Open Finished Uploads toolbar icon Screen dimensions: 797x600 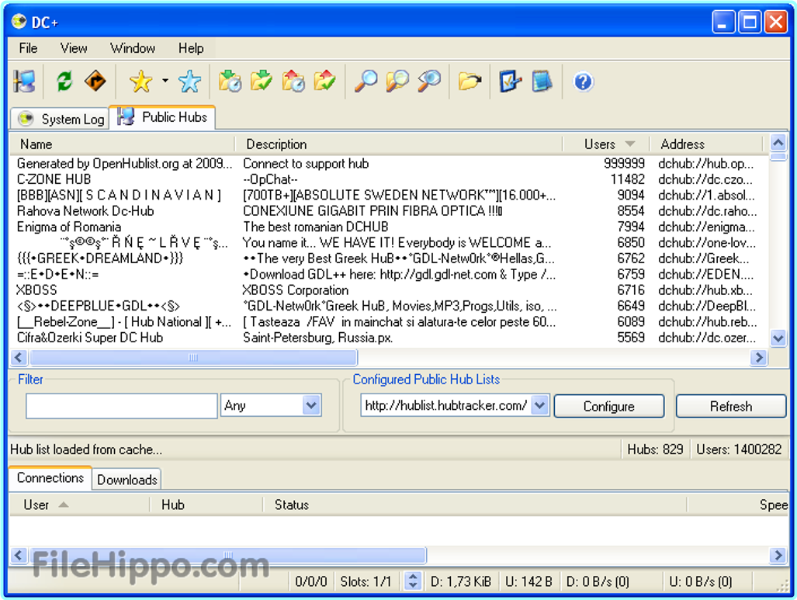click(x=325, y=81)
